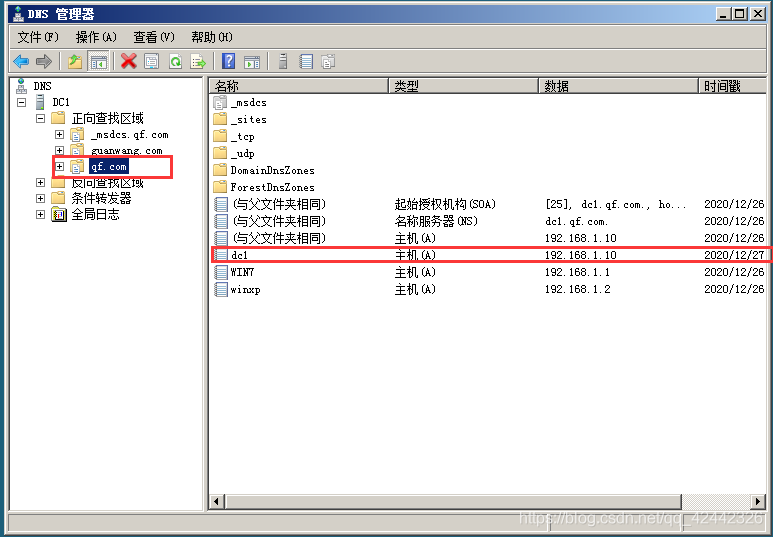Sort by the 类型 column header

(463, 86)
